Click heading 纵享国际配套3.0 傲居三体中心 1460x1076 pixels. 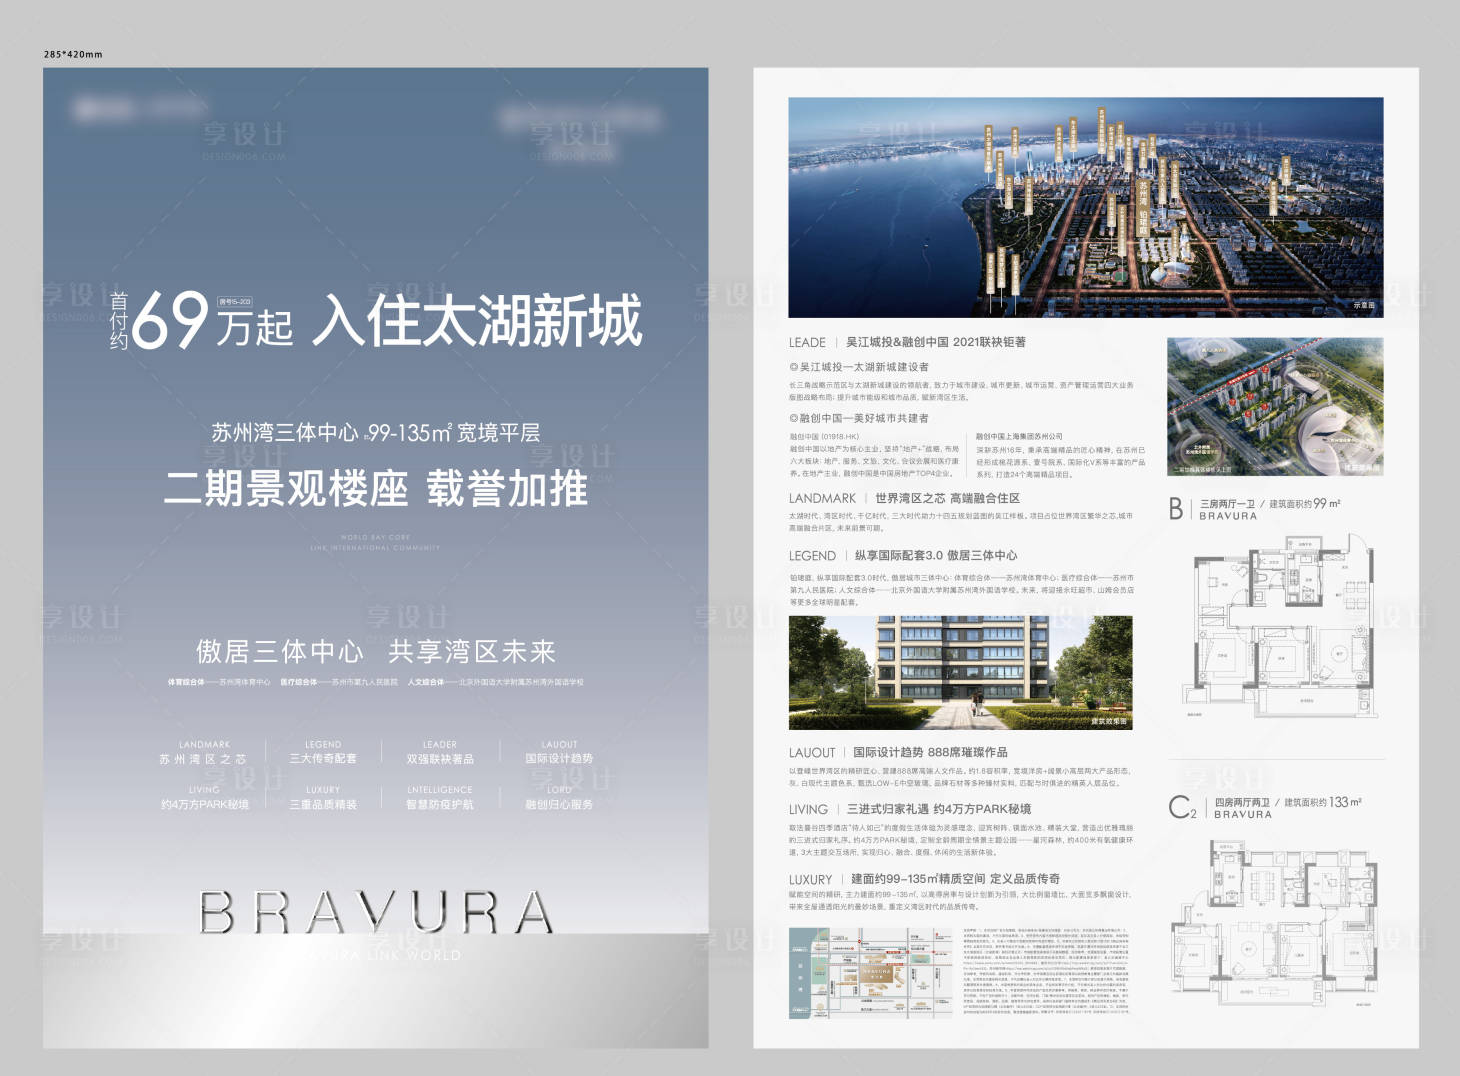936,555
